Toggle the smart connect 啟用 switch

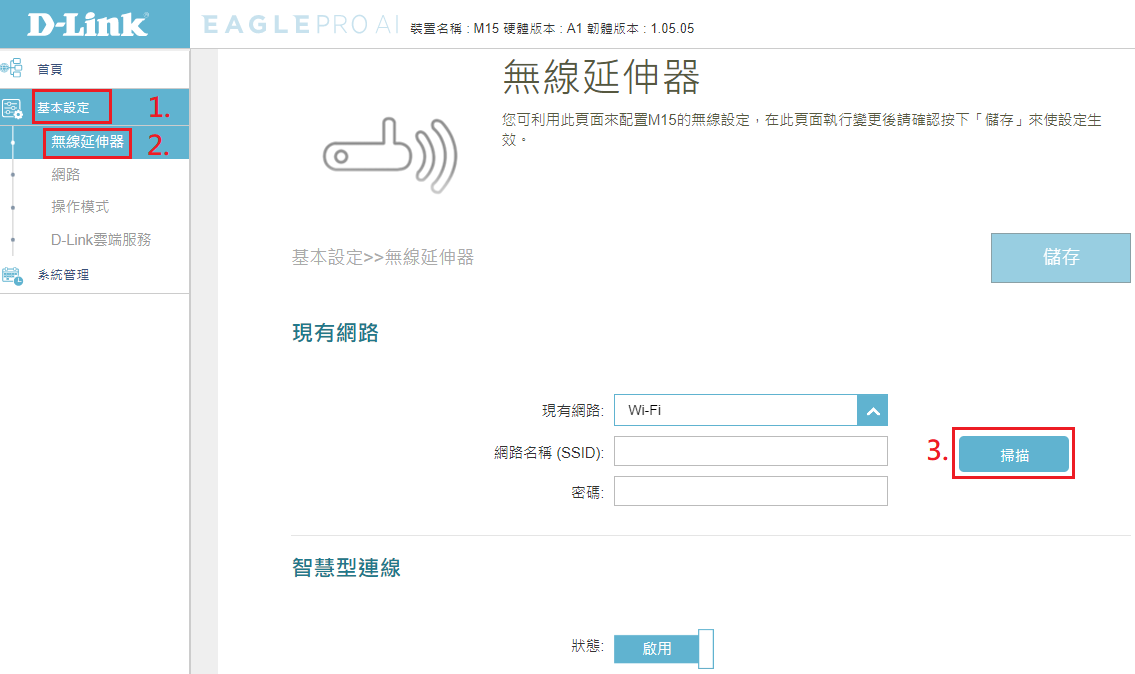(x=663, y=648)
